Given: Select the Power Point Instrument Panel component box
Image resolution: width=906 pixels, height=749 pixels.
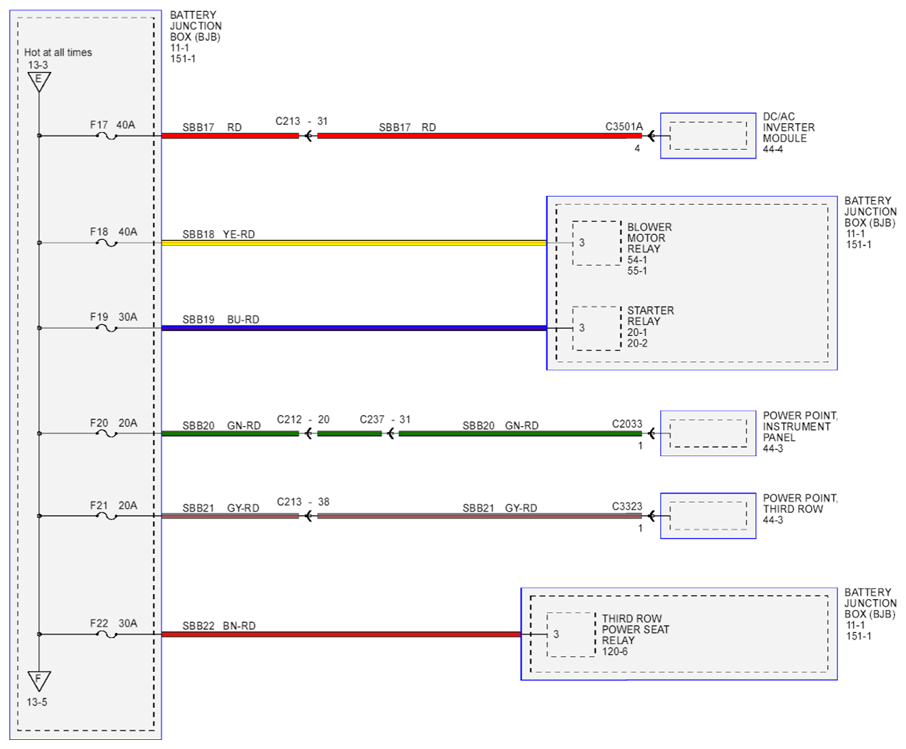Looking at the screenshot, I should point(708,433).
